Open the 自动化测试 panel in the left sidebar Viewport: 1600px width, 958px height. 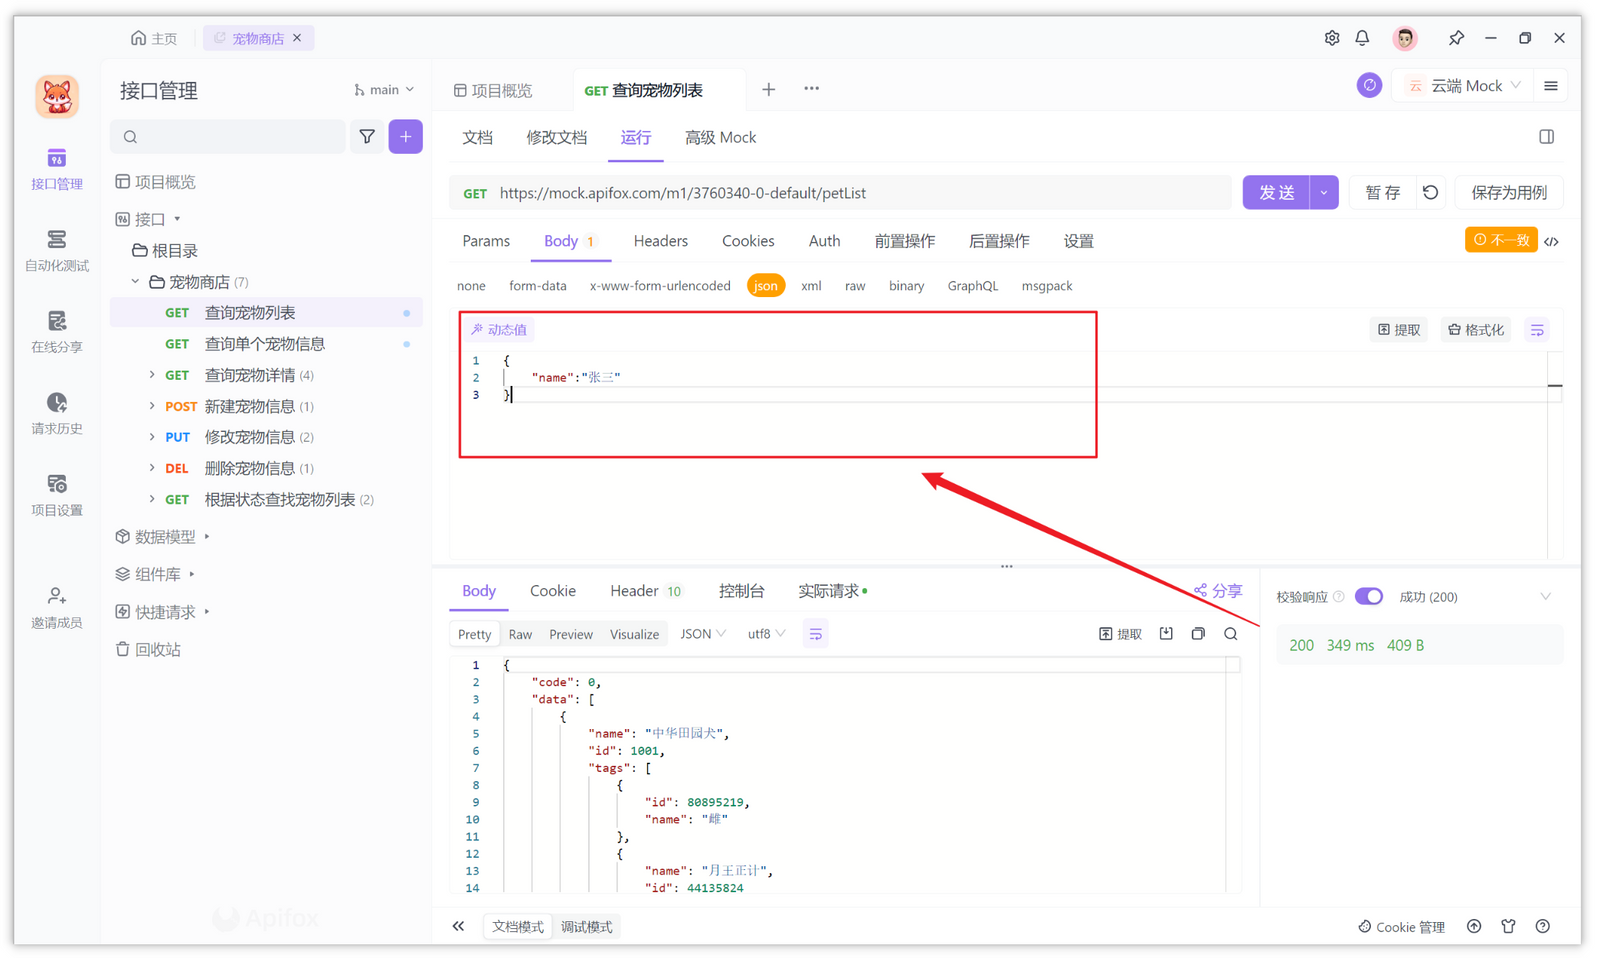coord(56,250)
